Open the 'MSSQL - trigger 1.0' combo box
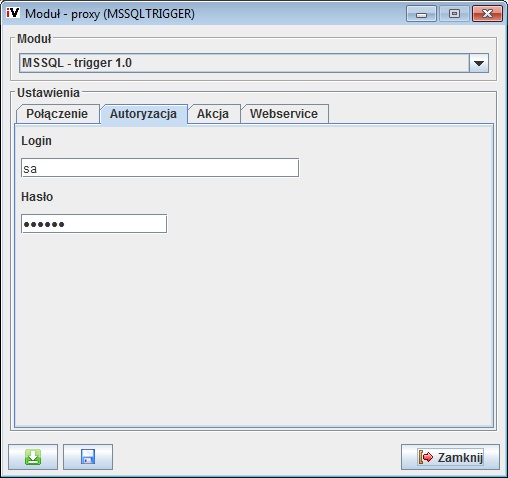Screen dimensions: 508x478 [x=254, y=63]
